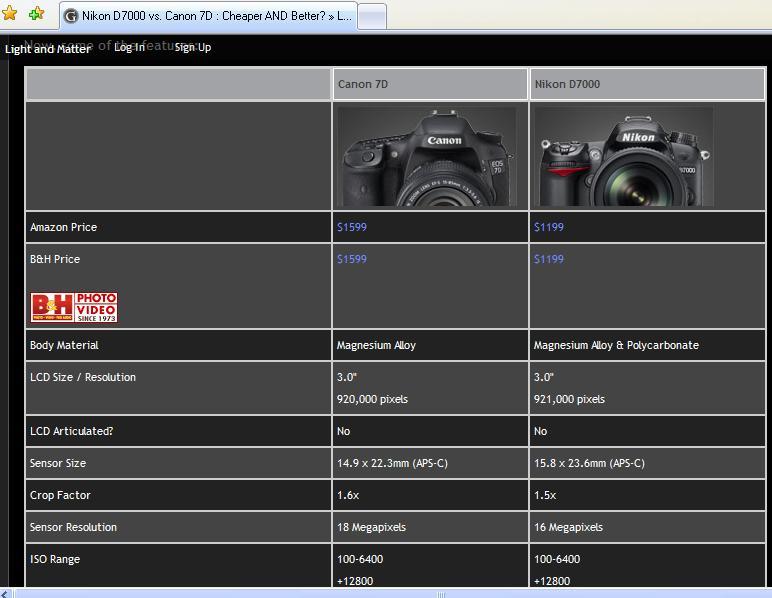Click the site favicon on the browser tab
Image resolution: width=772 pixels, height=598 pixels.
click(x=72, y=17)
